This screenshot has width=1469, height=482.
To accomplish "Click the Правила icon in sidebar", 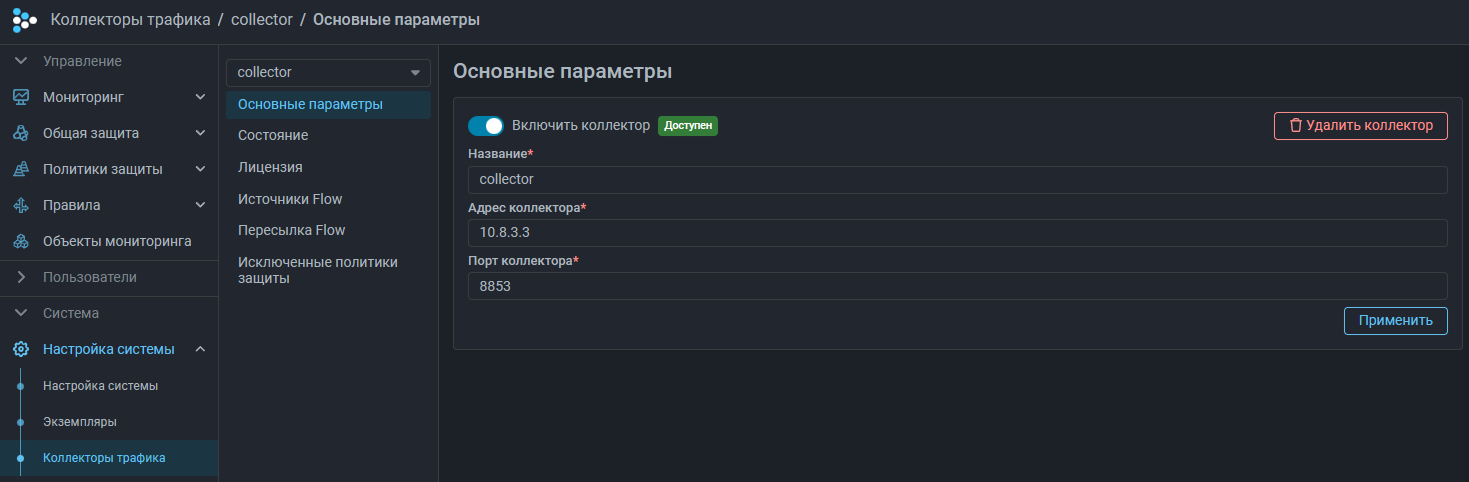I will pos(20,205).
